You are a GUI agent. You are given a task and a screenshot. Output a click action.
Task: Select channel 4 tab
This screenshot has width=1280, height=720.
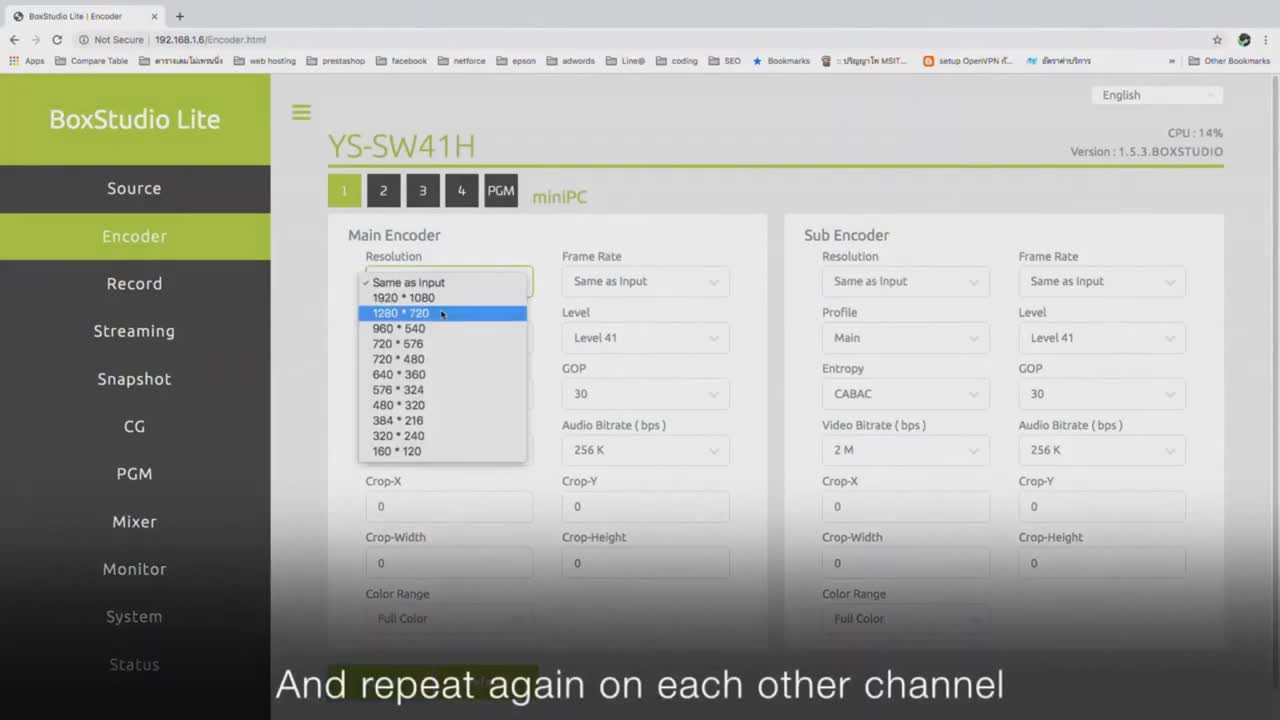coord(461,191)
